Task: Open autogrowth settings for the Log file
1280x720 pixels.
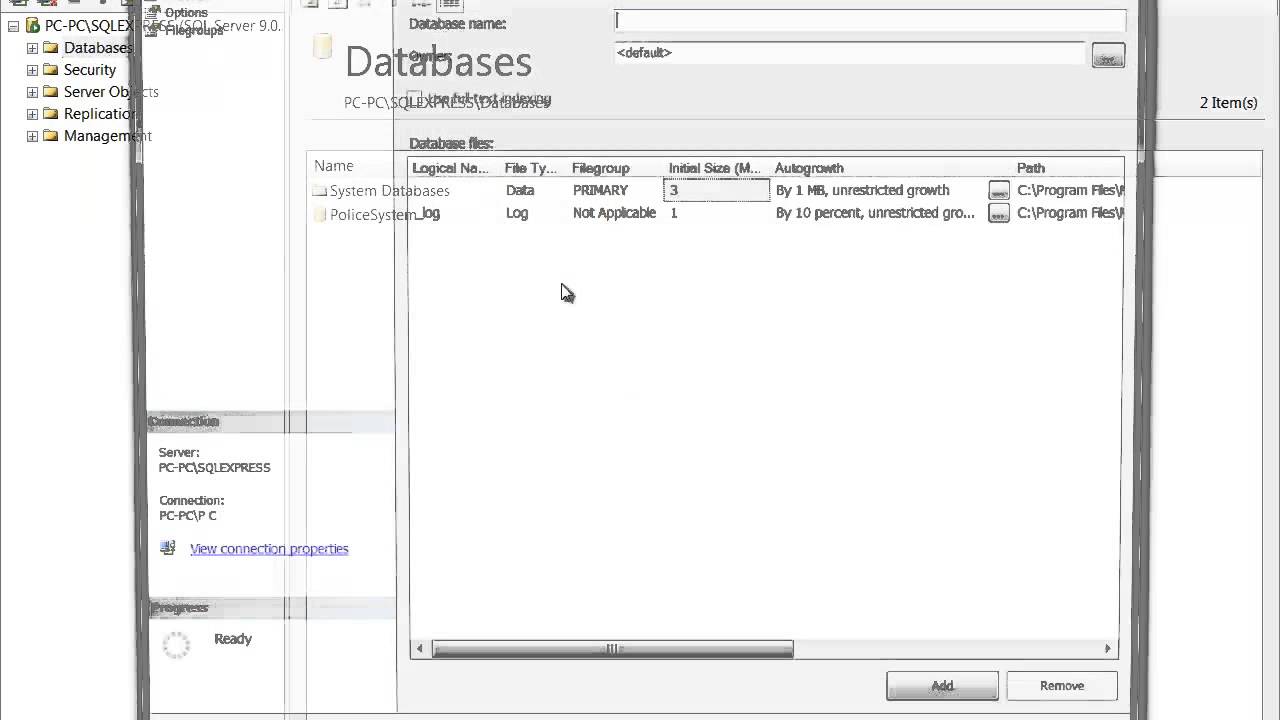Action: tap(999, 213)
